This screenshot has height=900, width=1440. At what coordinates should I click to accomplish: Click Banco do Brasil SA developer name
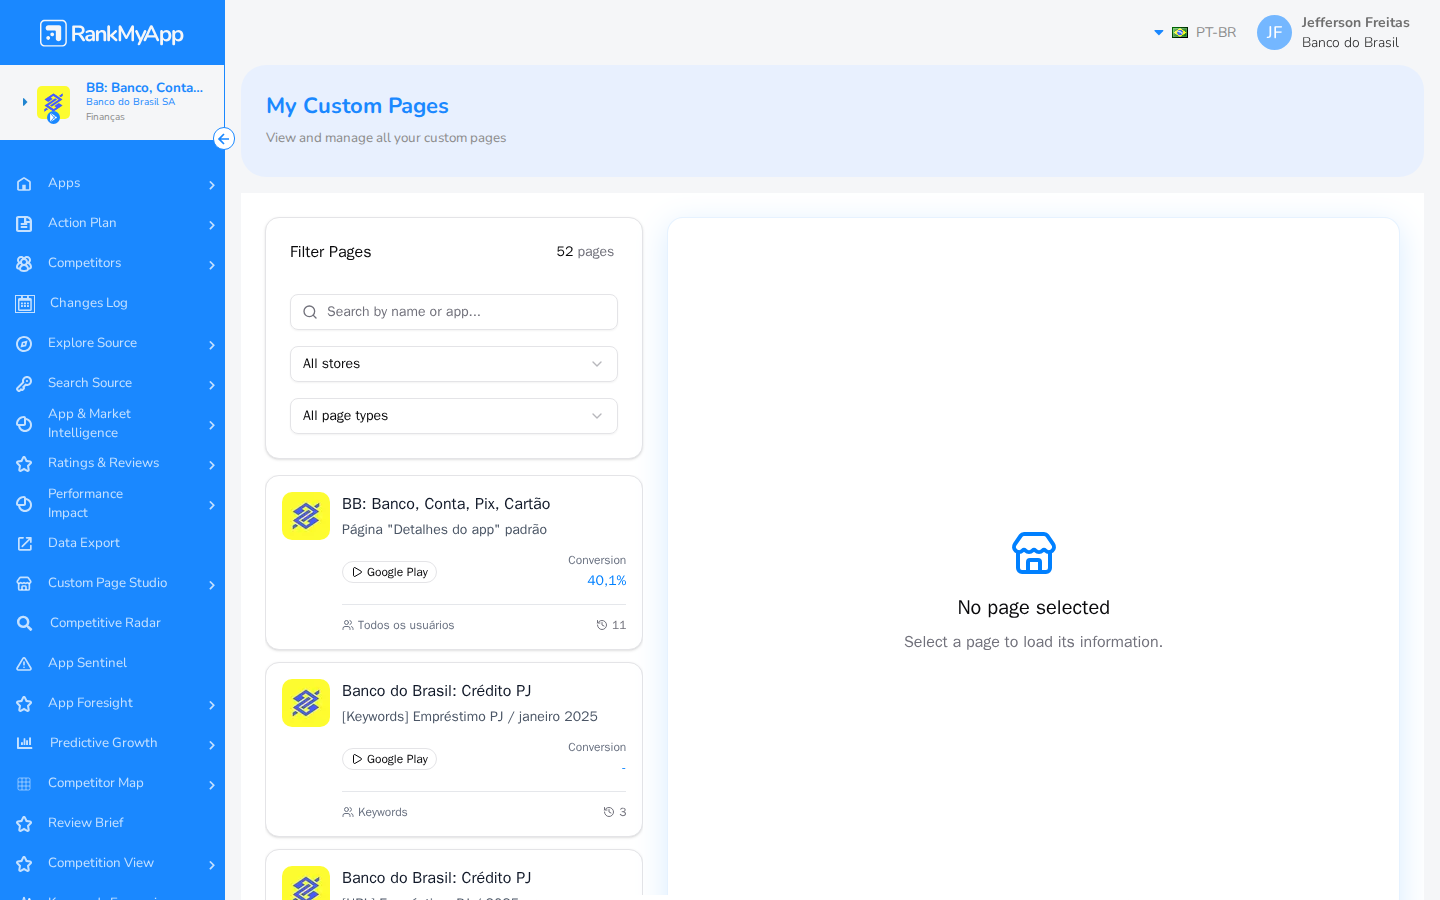pyautogui.click(x=130, y=102)
